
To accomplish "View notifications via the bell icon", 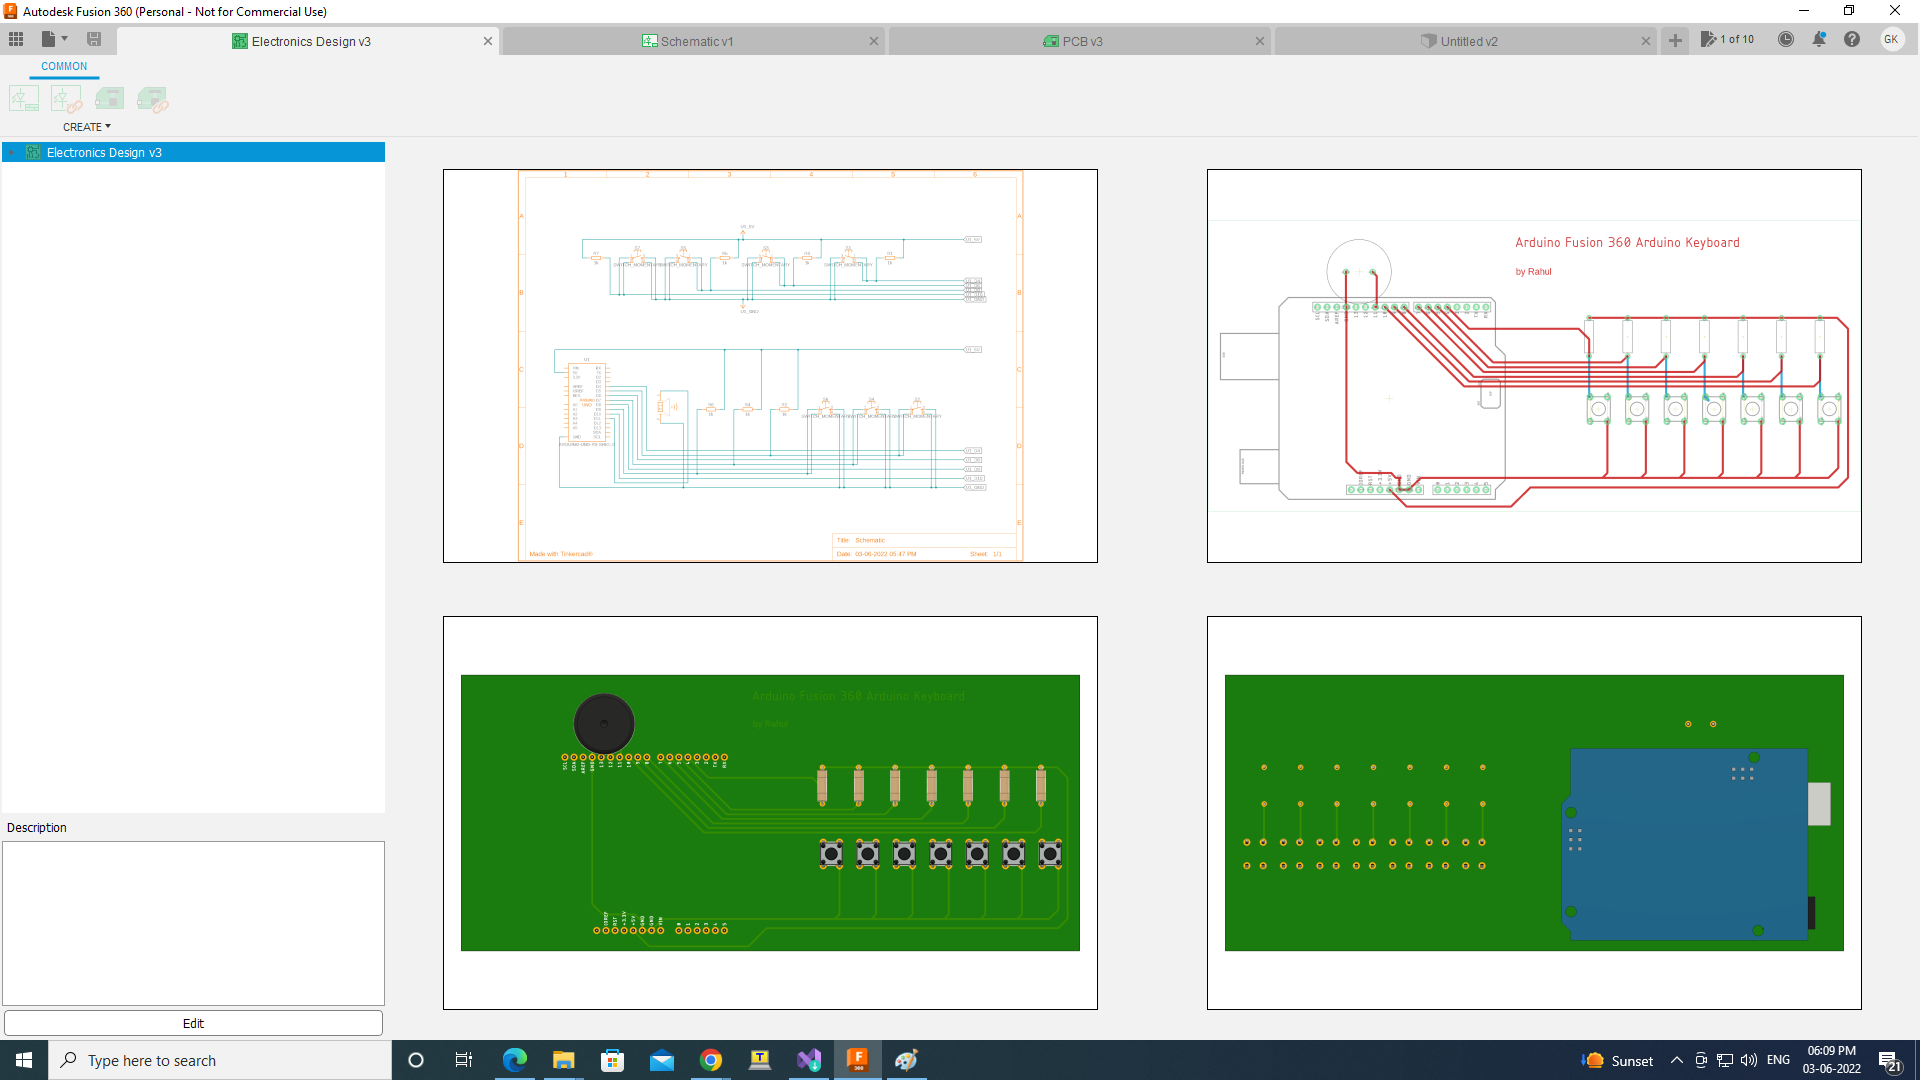I will tap(1820, 39).
